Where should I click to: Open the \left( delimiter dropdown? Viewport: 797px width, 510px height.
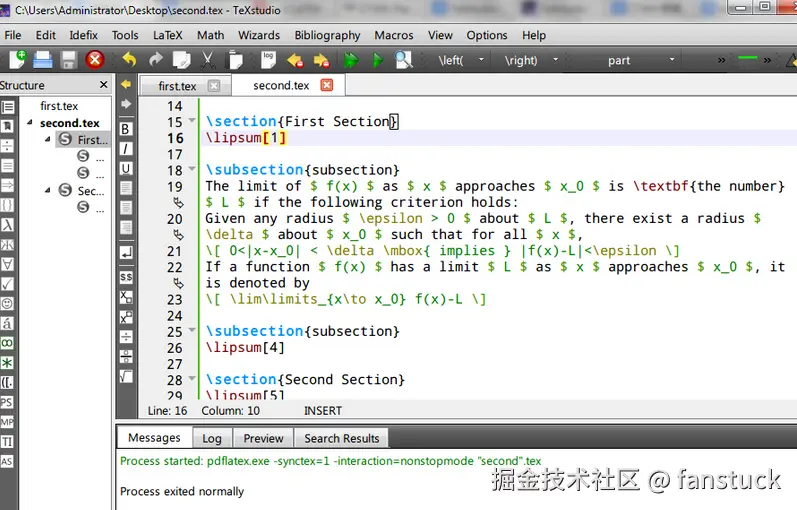tap(481, 60)
